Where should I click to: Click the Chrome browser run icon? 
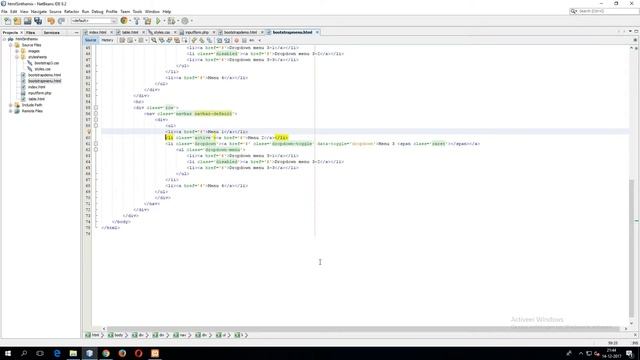coord(124,21)
